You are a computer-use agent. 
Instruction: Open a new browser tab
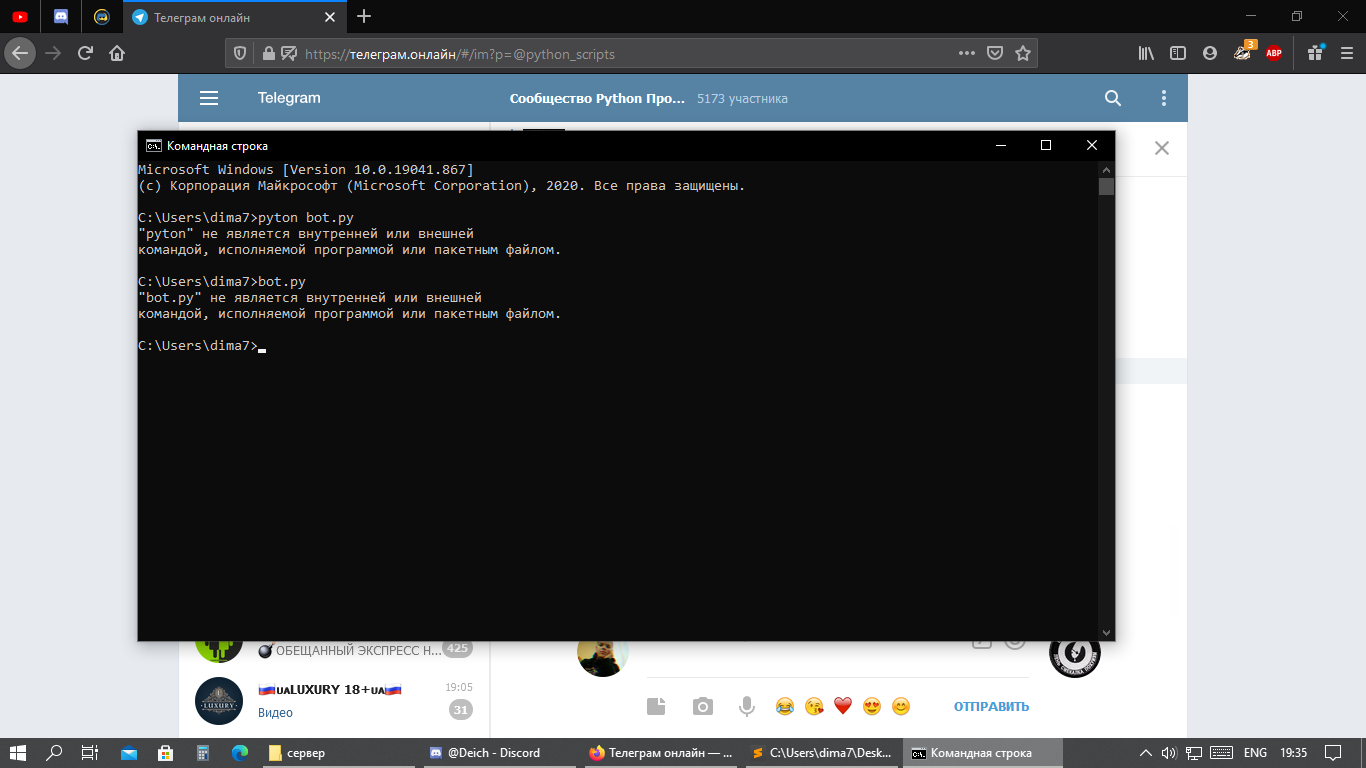pos(364,17)
